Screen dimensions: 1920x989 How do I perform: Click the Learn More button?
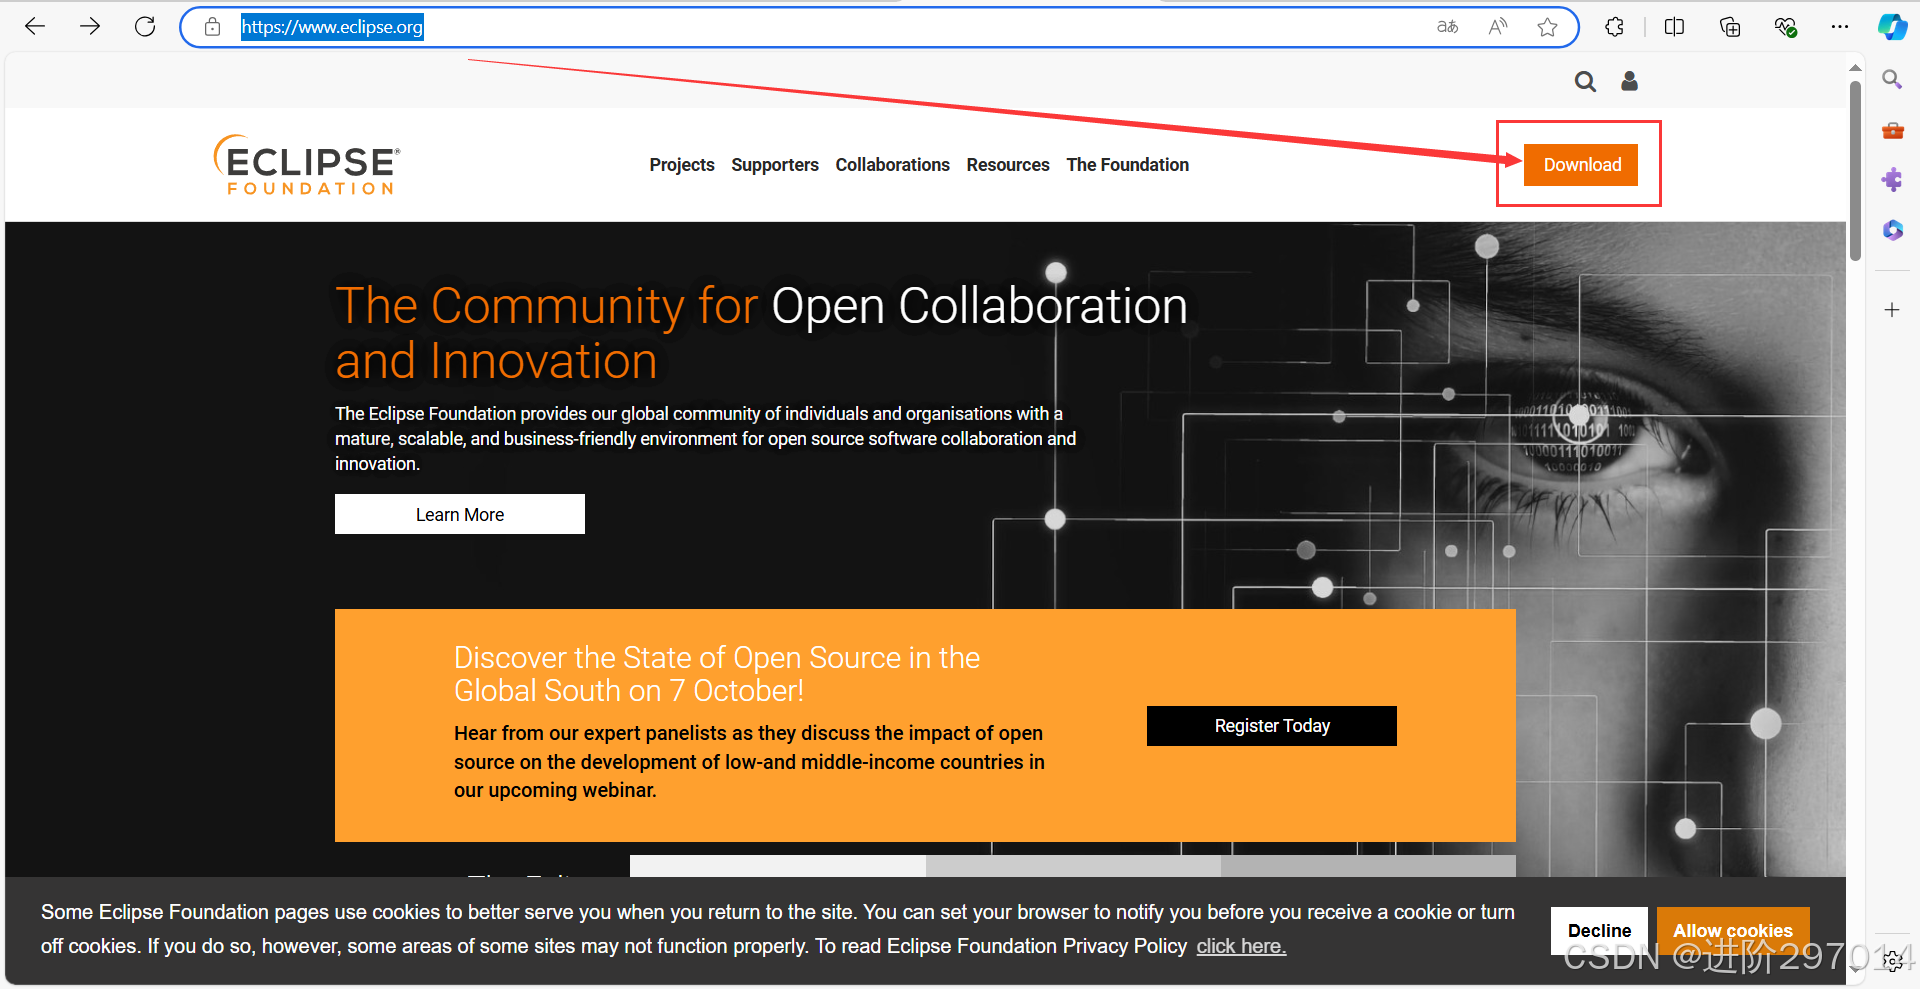(460, 514)
